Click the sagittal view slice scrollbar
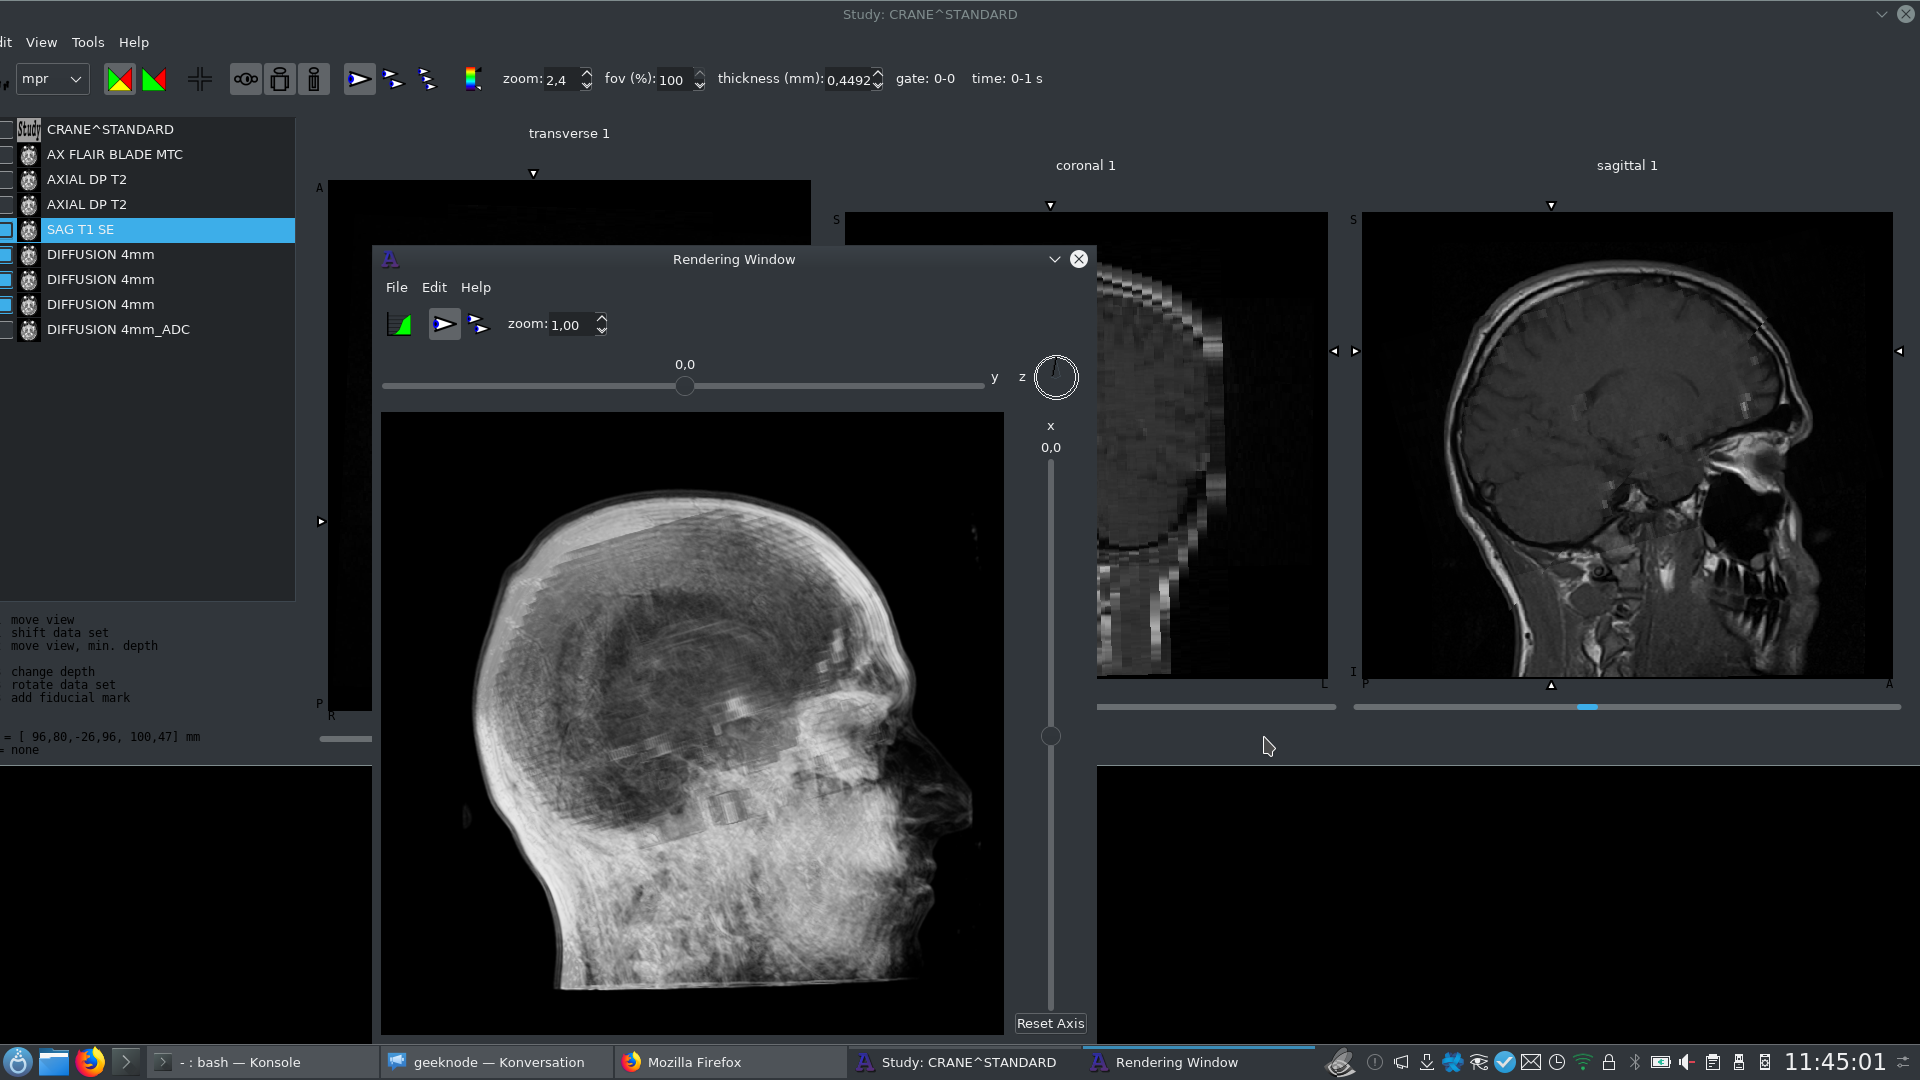 (1627, 707)
